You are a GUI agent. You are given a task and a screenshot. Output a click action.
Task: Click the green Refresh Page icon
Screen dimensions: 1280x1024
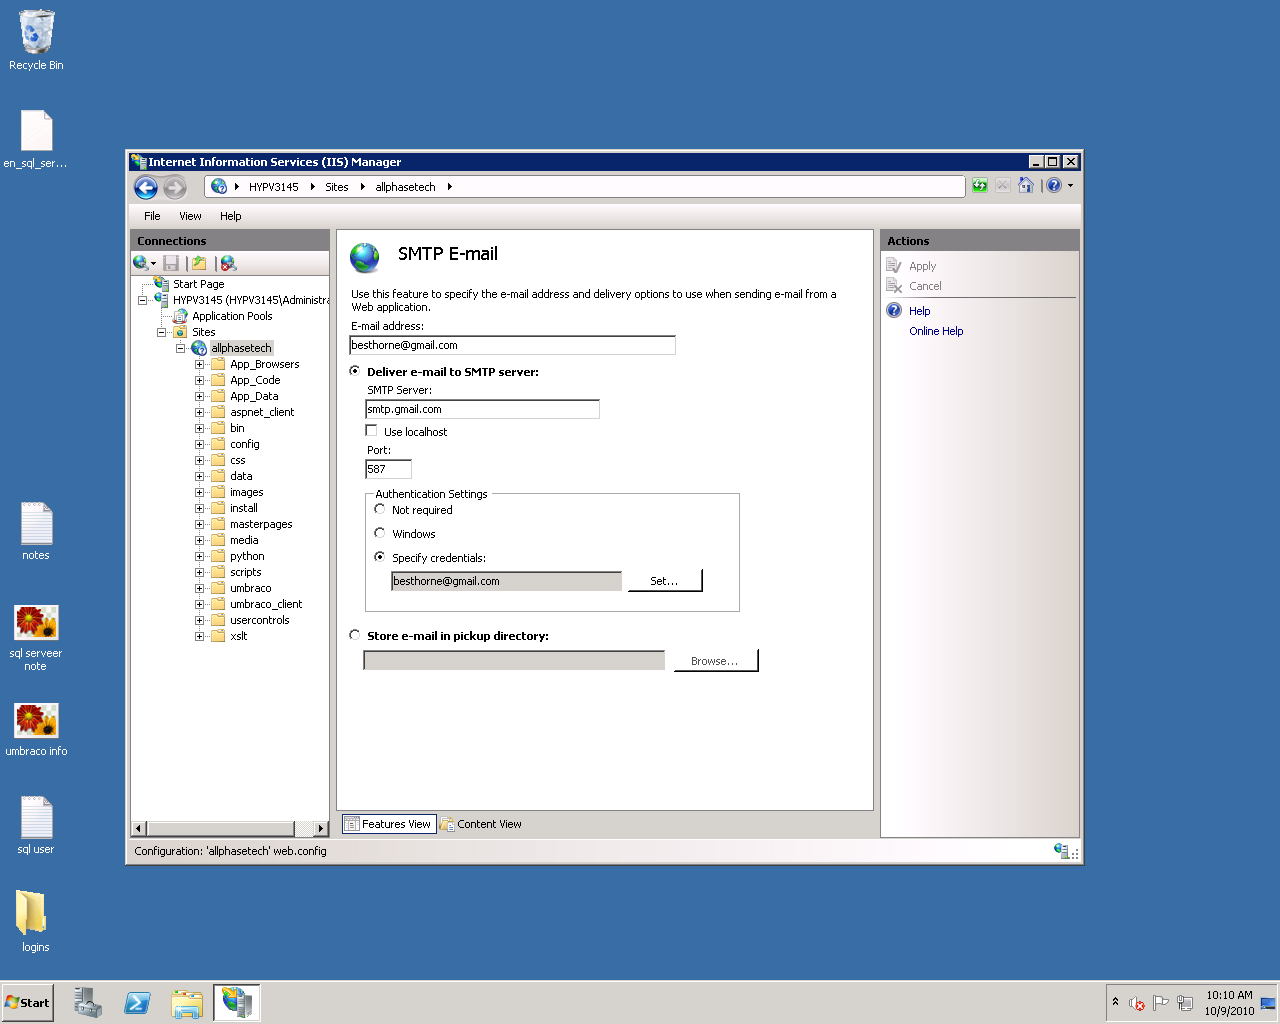[x=980, y=186]
